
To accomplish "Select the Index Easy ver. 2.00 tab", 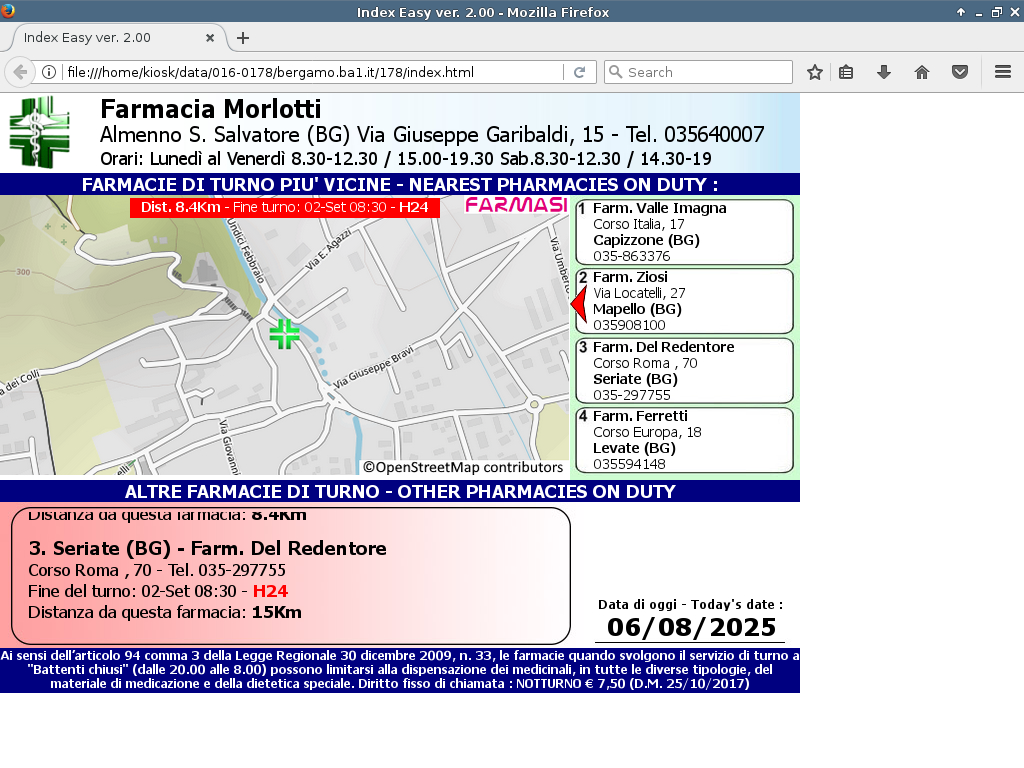I will pyautogui.click(x=100, y=38).
